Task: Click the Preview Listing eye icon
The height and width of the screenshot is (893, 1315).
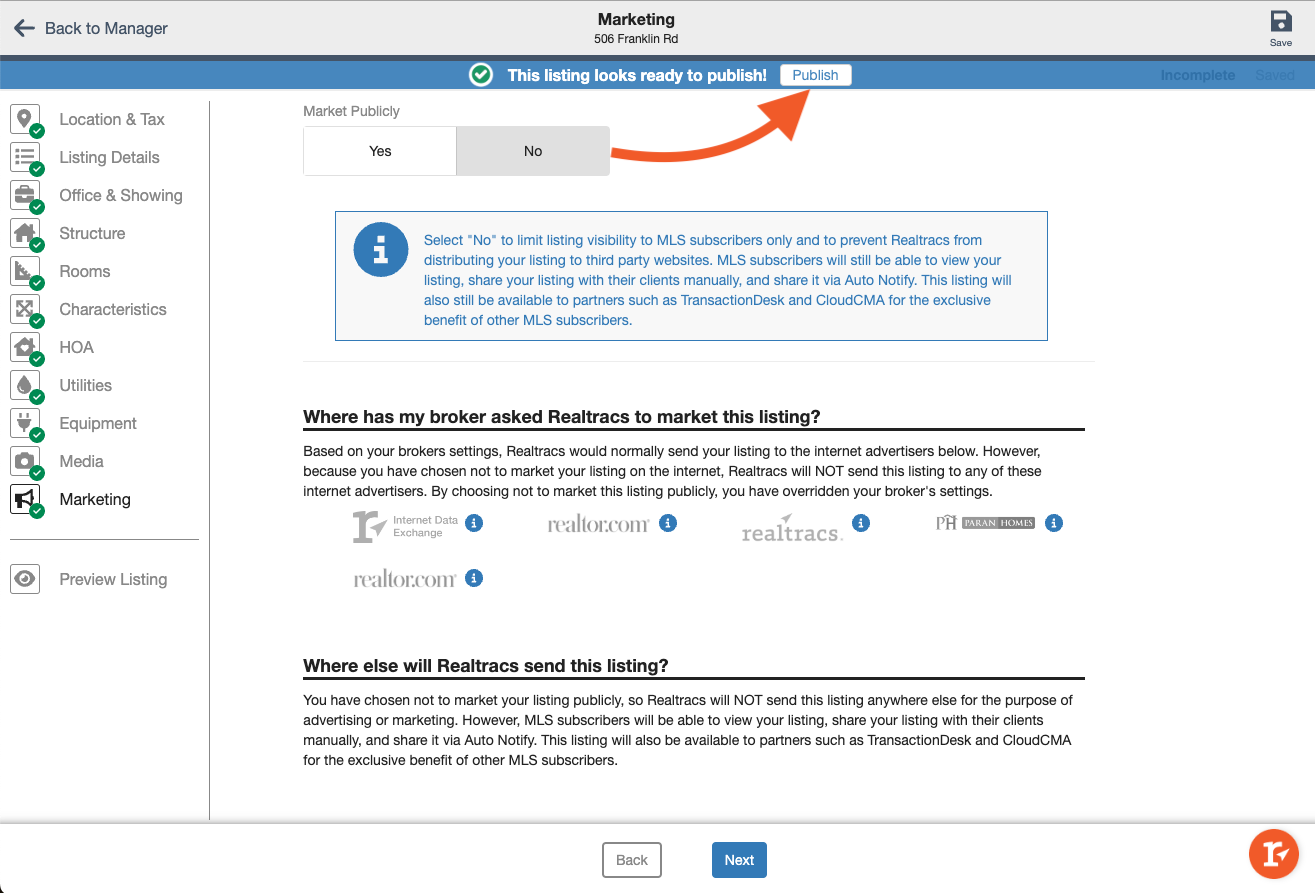Action: point(25,579)
